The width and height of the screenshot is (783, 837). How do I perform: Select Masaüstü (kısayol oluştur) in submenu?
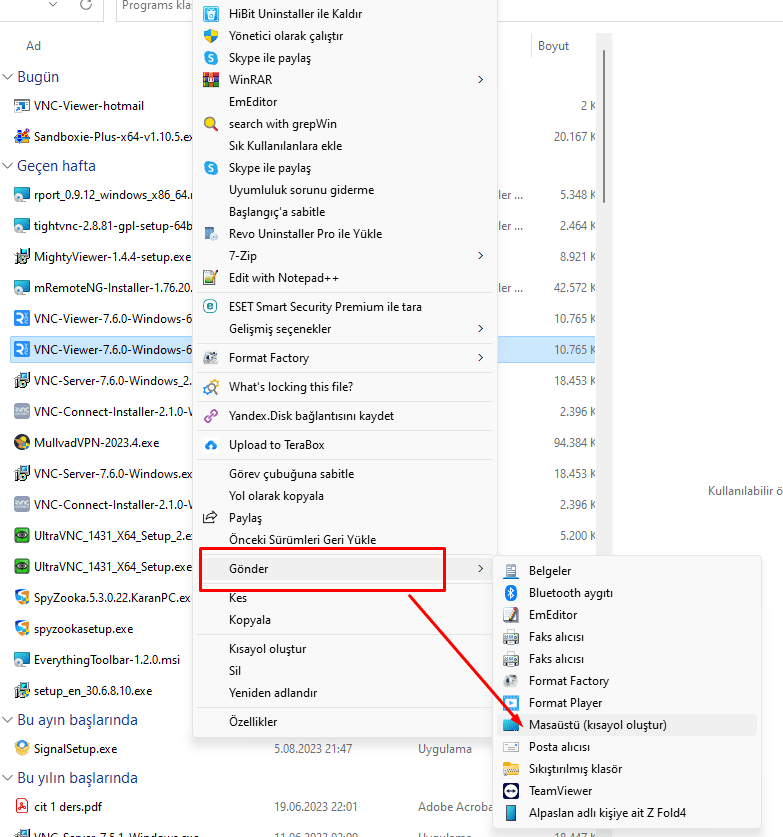click(x=627, y=725)
